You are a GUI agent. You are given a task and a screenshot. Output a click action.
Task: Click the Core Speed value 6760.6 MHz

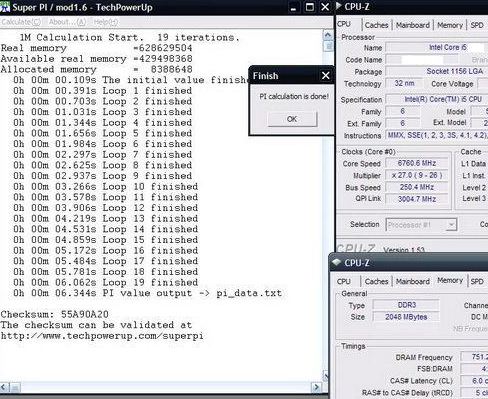click(417, 163)
